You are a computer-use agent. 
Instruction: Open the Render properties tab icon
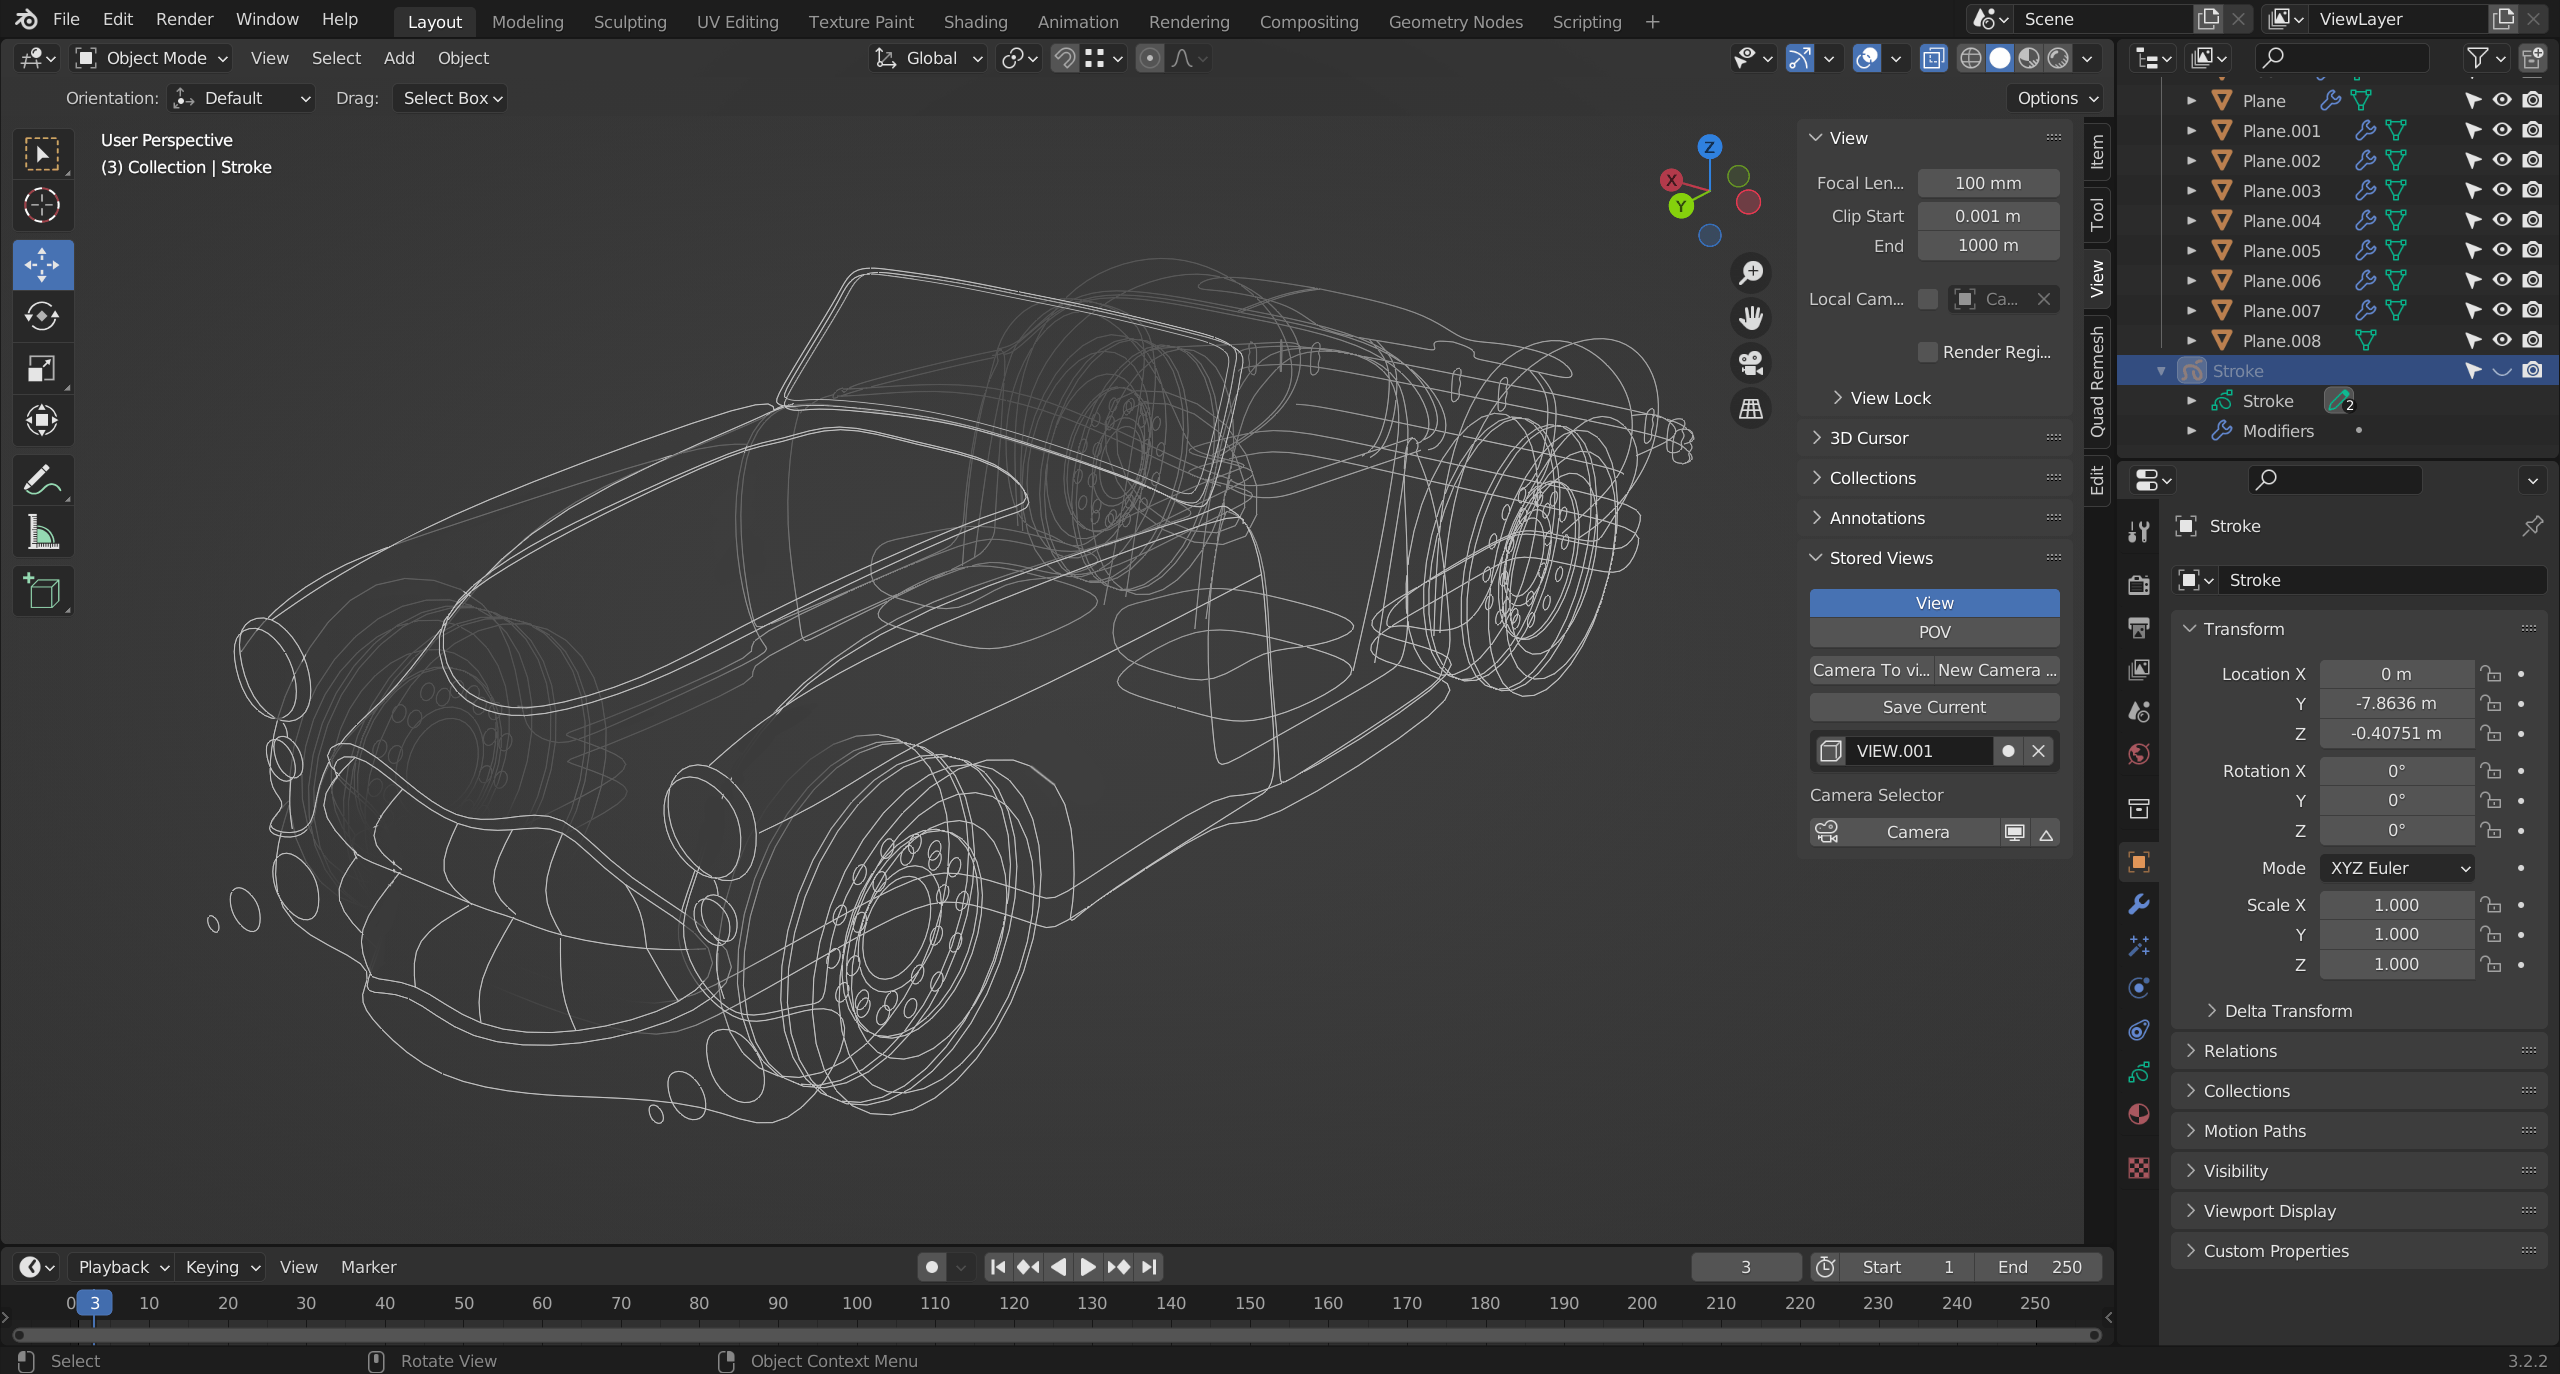coord(2139,585)
